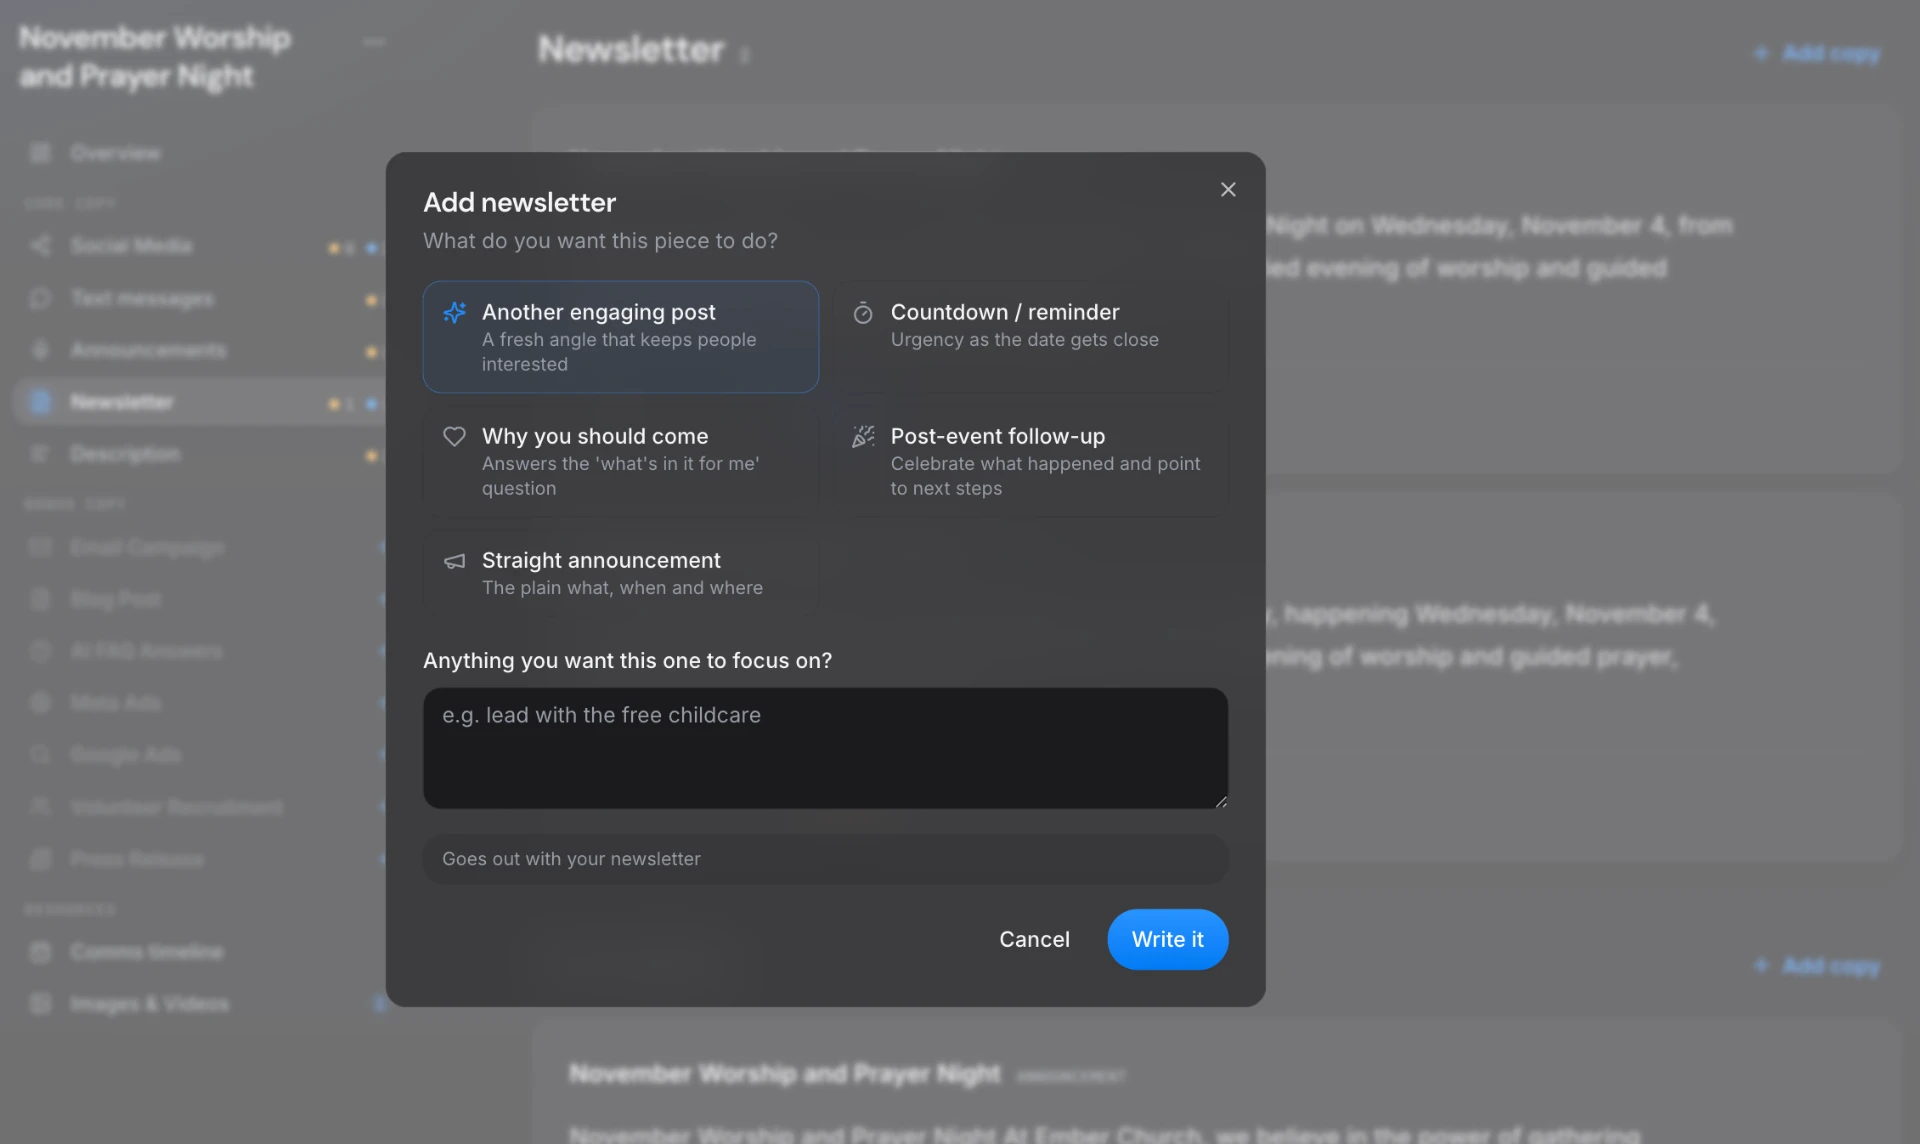The image size is (1920, 1144).
Task: Open Description in the sidebar
Action: 200,454
